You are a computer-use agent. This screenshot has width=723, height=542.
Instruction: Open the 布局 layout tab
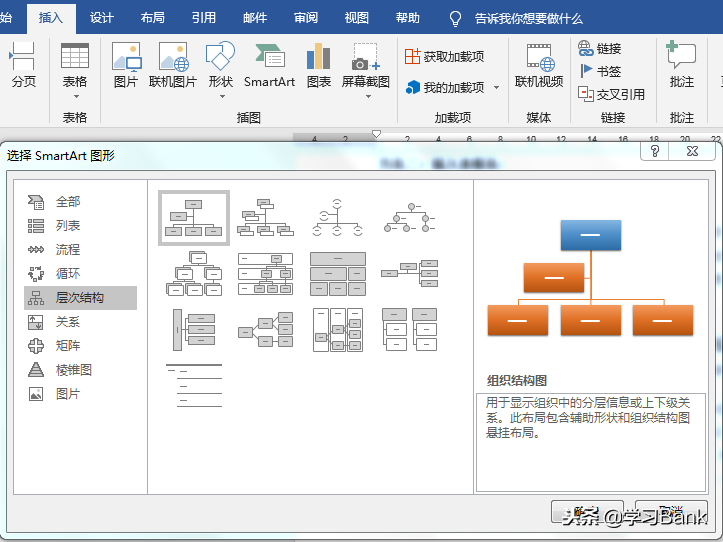[153, 18]
